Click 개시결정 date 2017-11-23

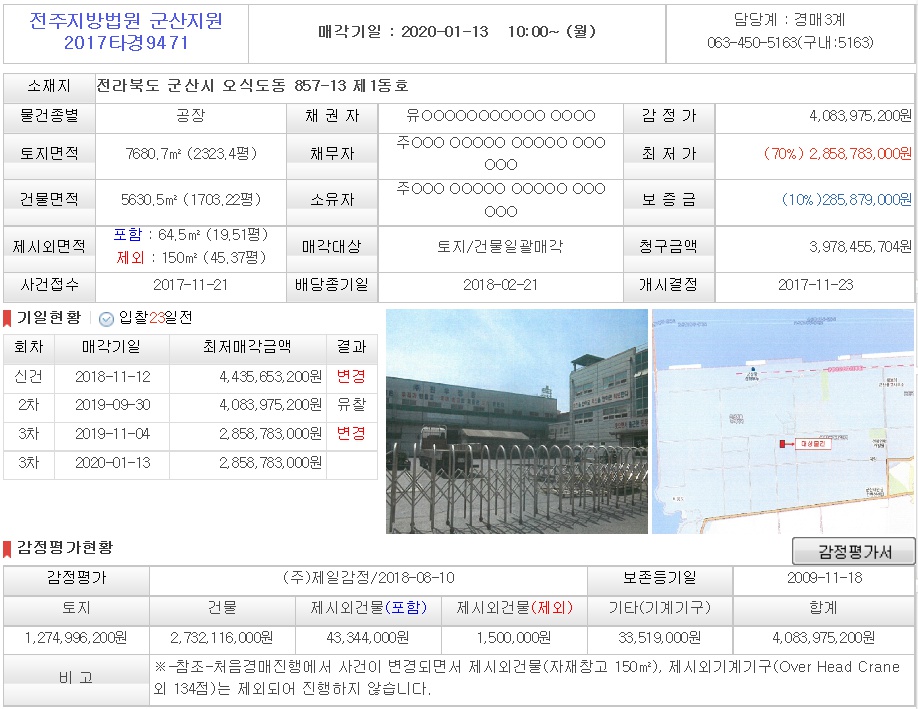point(816,285)
